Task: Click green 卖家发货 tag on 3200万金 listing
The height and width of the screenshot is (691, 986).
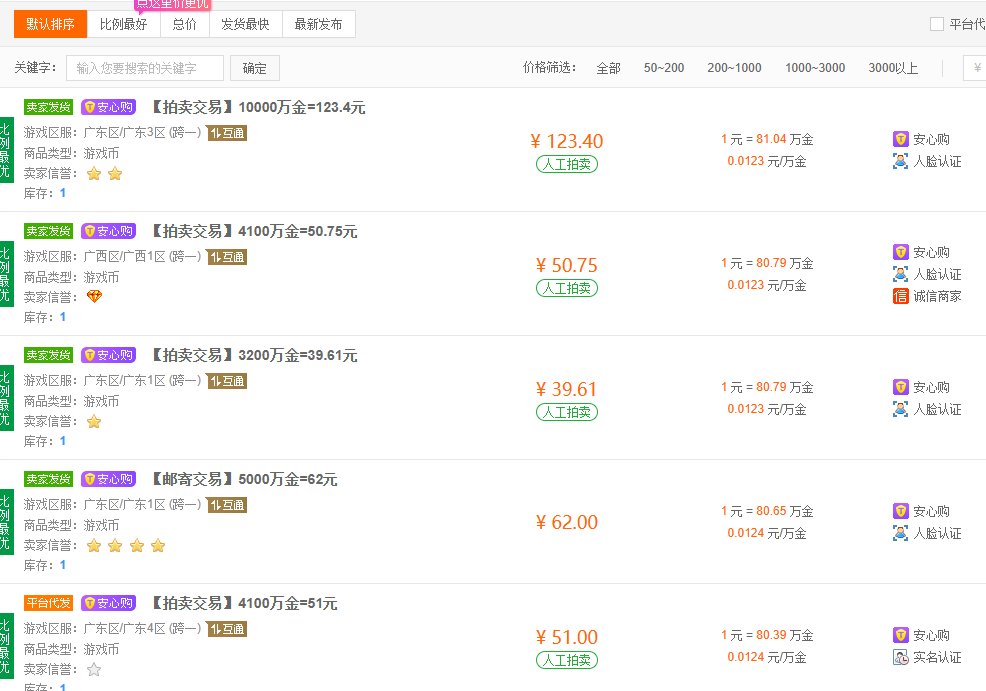Action: pos(48,355)
